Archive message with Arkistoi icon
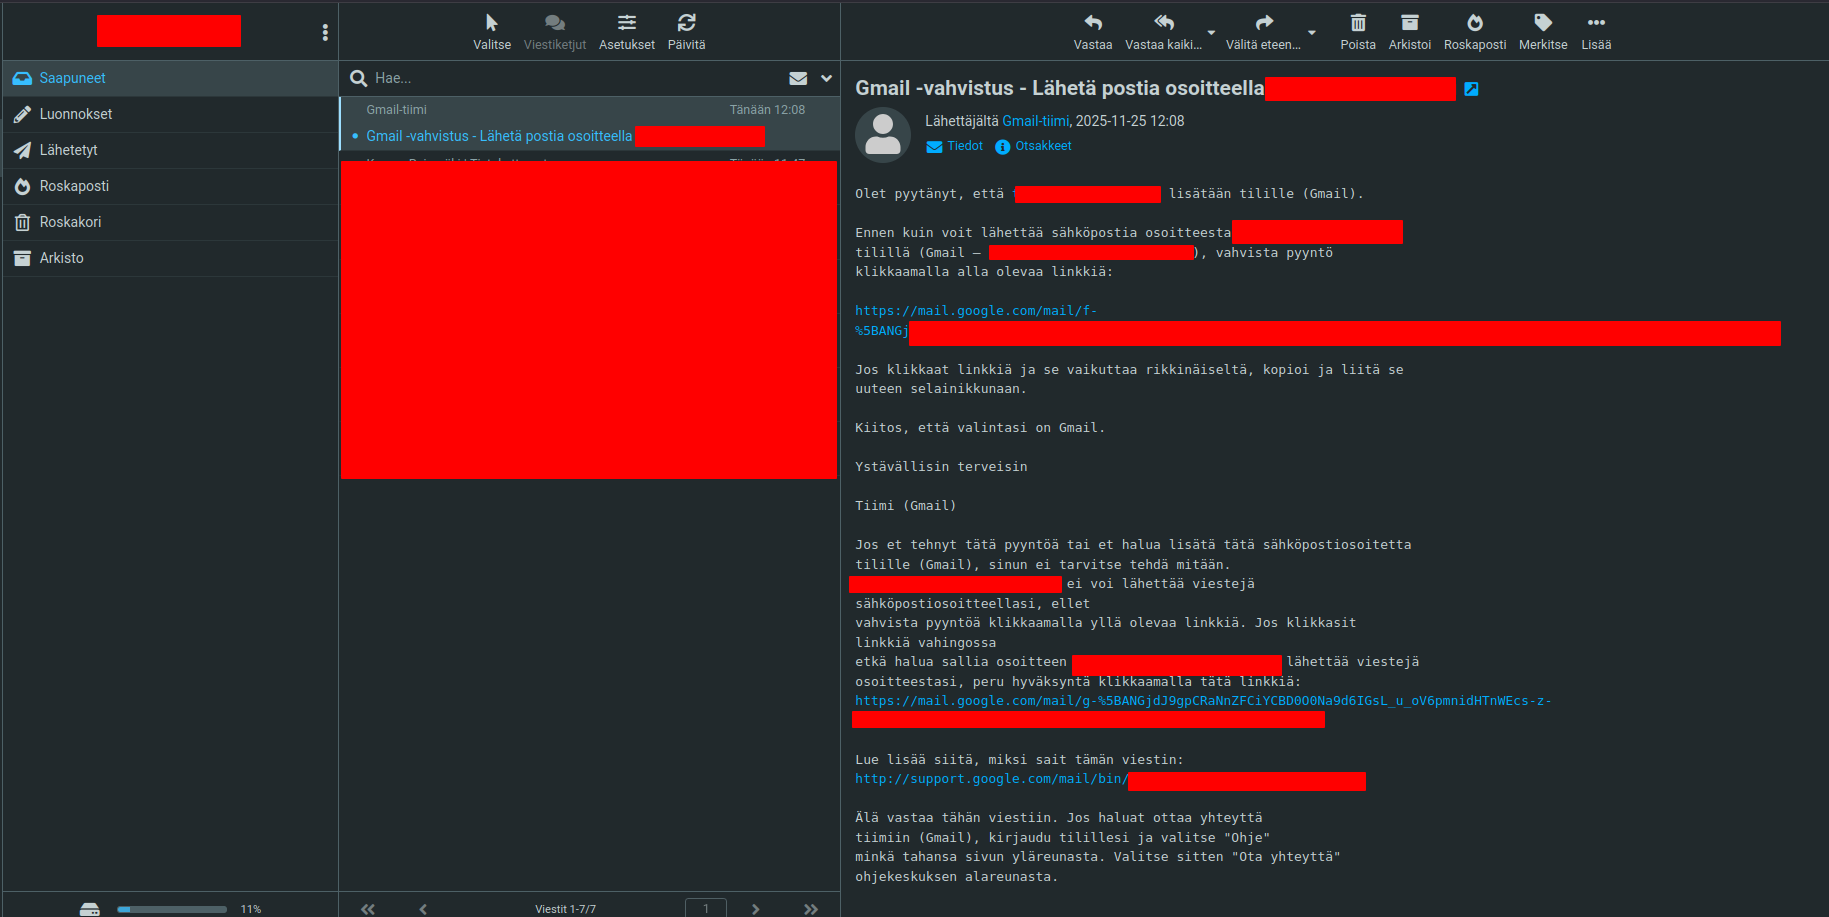This screenshot has width=1829, height=917. pos(1409,23)
